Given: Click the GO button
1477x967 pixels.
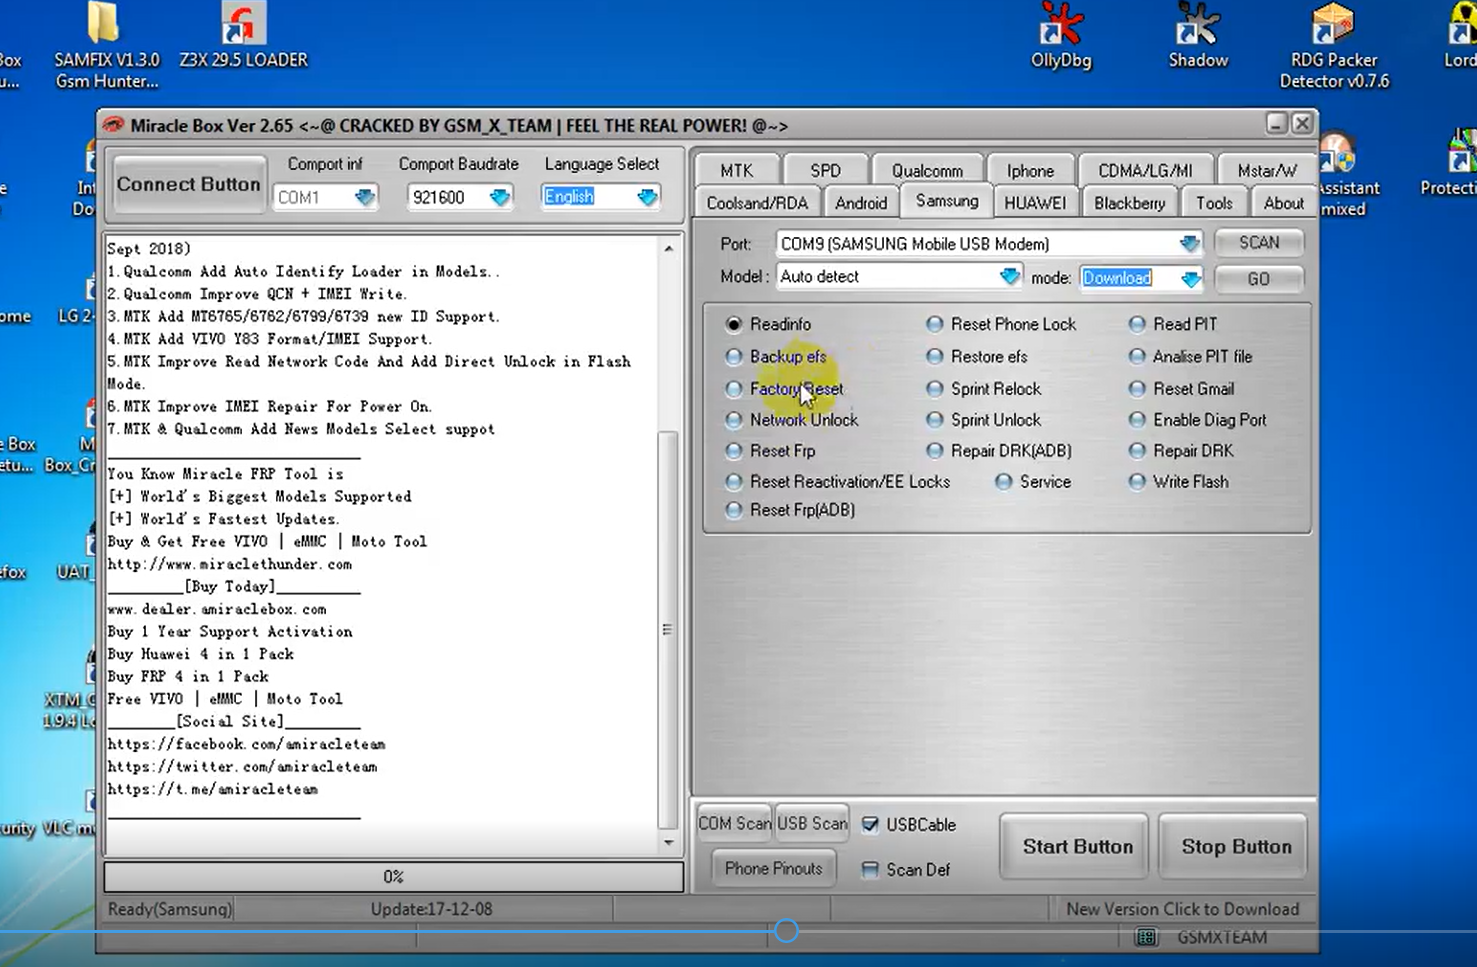Looking at the screenshot, I should [1259, 279].
